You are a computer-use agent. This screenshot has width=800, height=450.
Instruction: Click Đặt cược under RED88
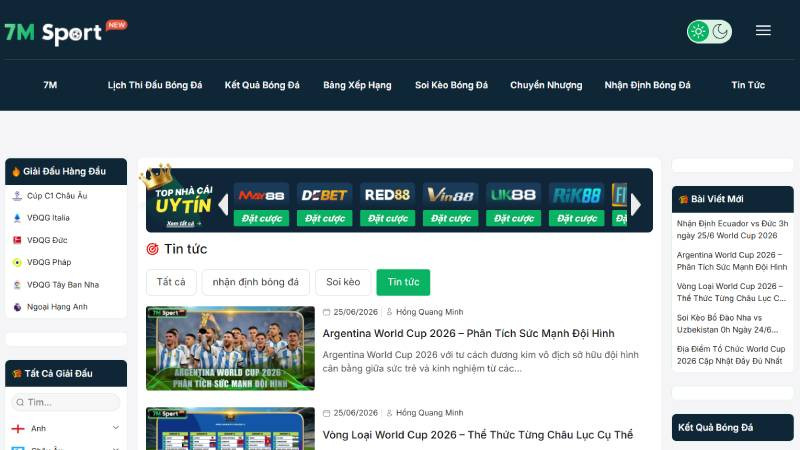388,218
